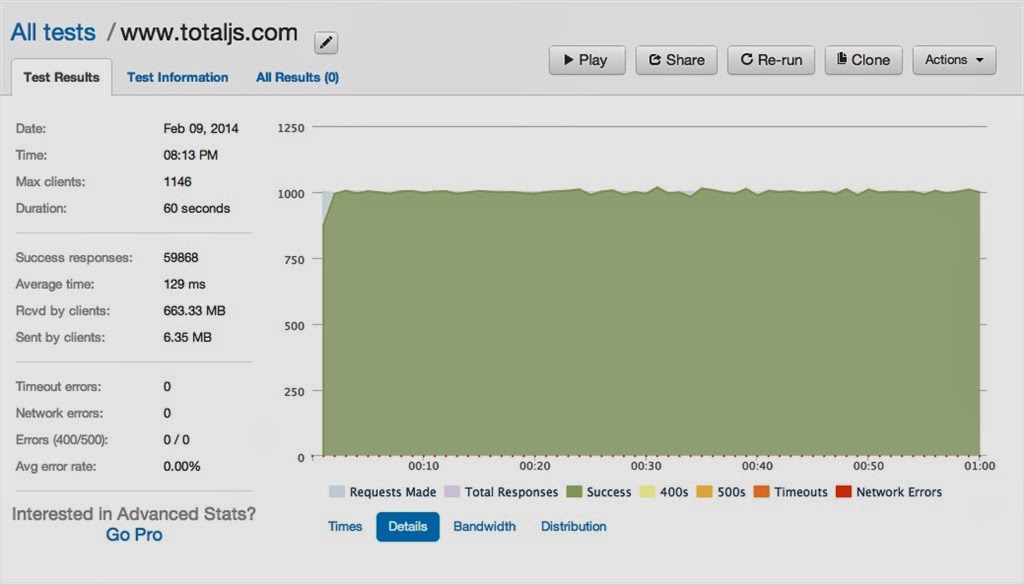Click the 0 / 0 errors (400/500) value
This screenshot has height=585, width=1024.
[x=176, y=440]
